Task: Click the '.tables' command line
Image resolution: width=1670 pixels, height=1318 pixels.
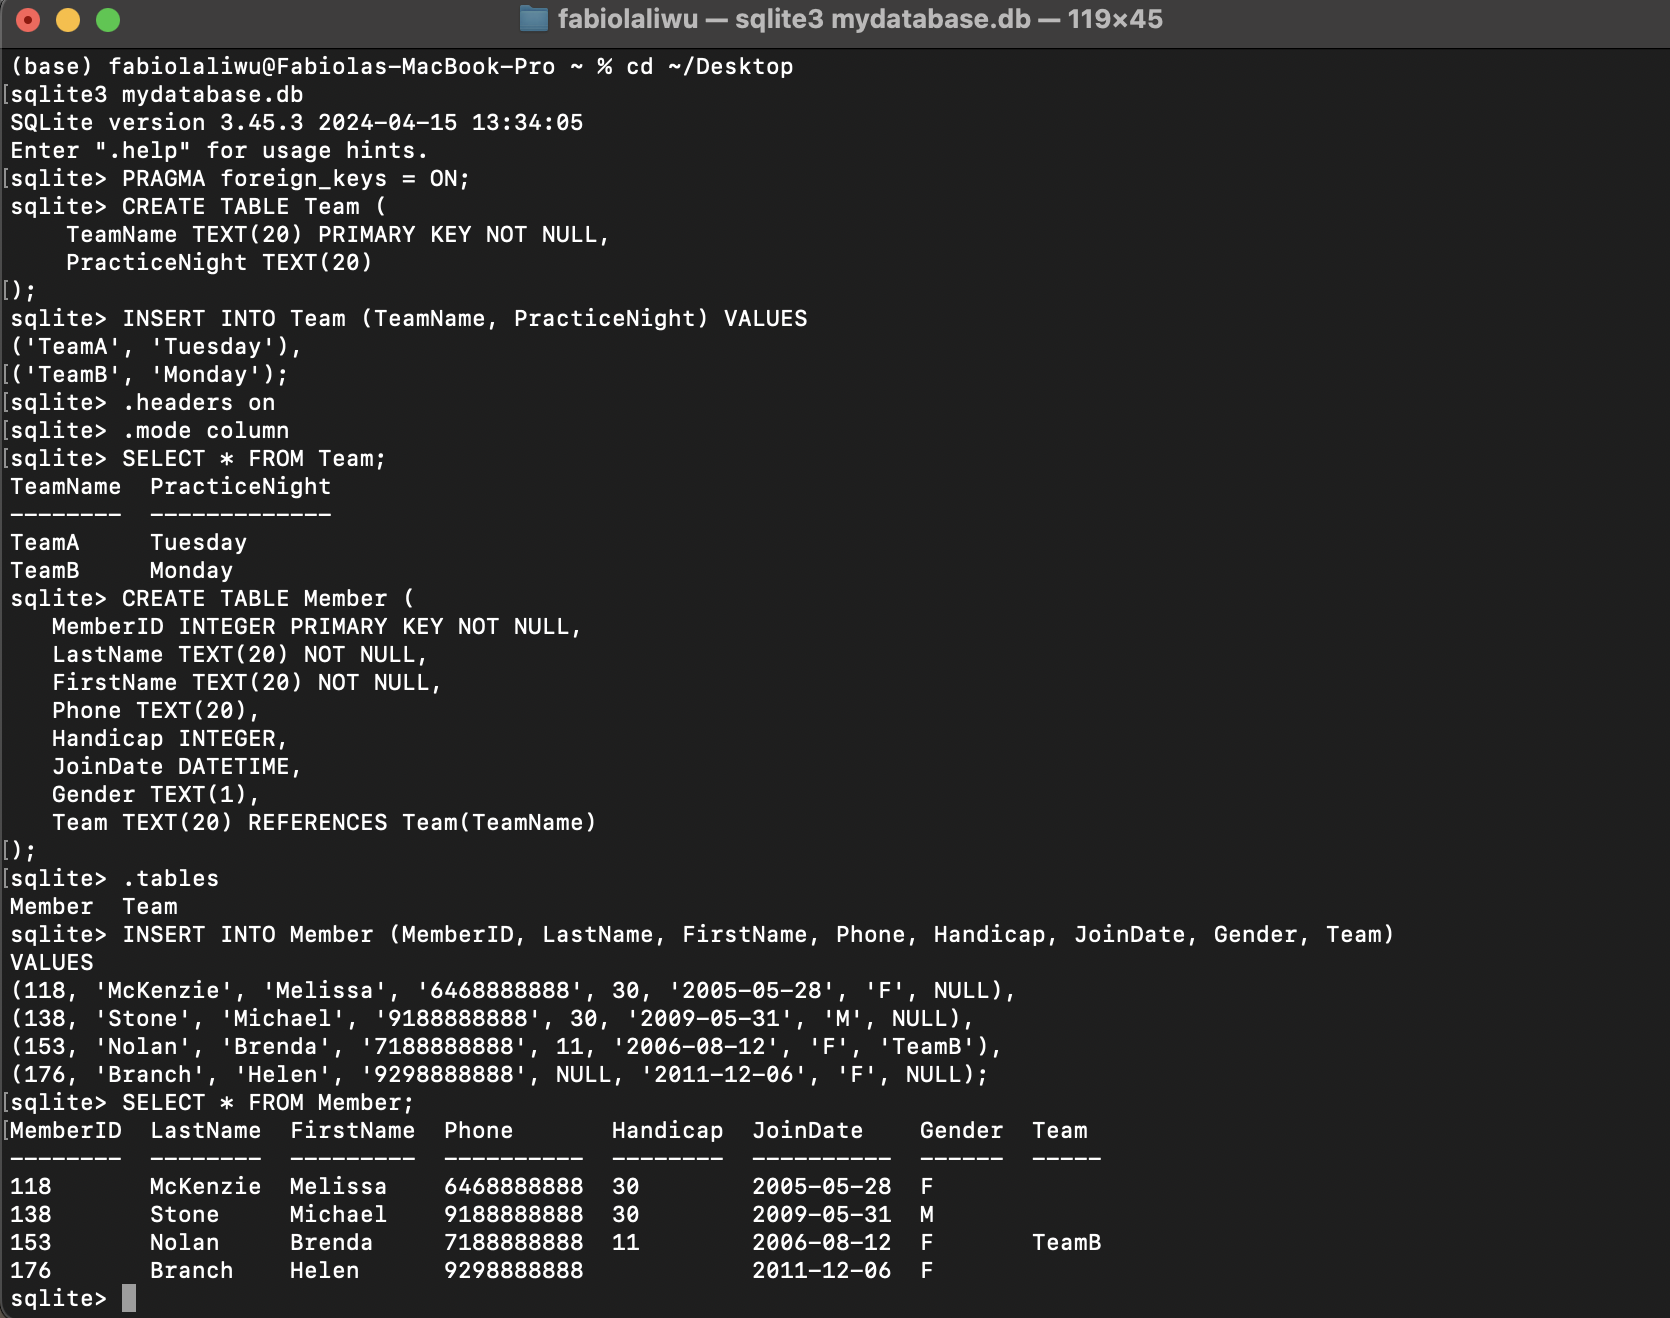Action: (170, 879)
